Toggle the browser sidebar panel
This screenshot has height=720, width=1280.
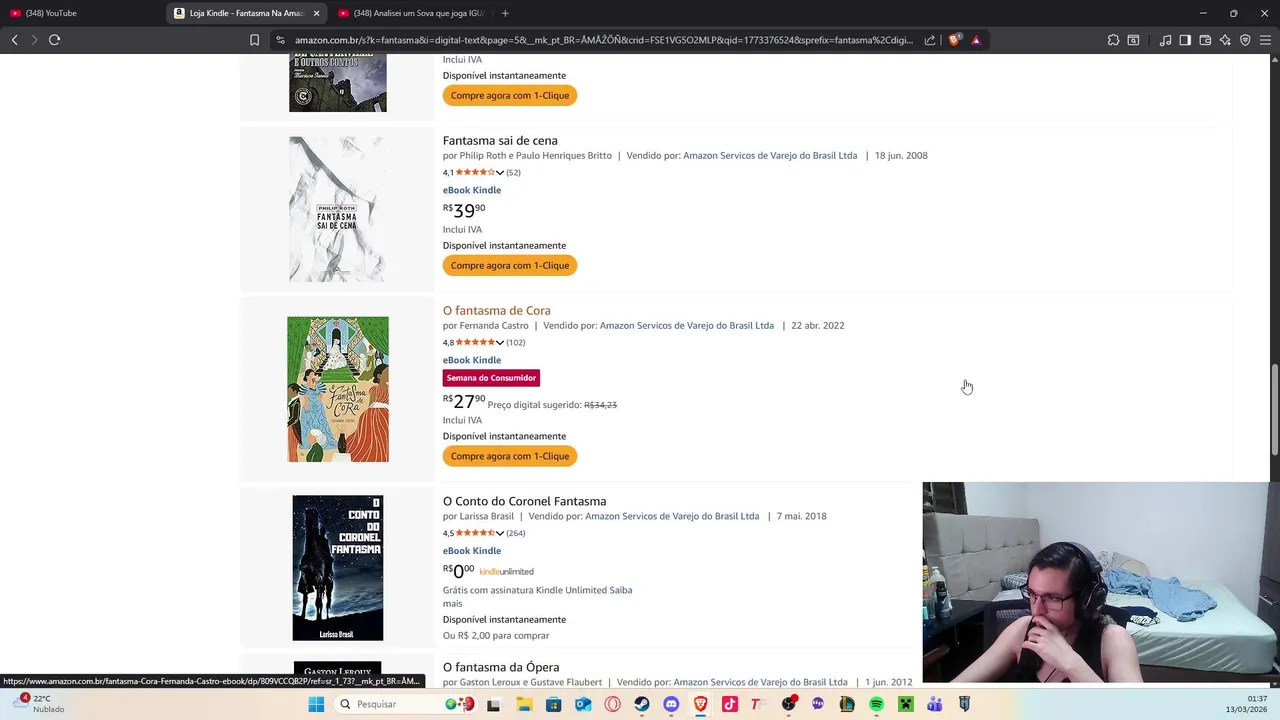pyautogui.click(x=1185, y=40)
